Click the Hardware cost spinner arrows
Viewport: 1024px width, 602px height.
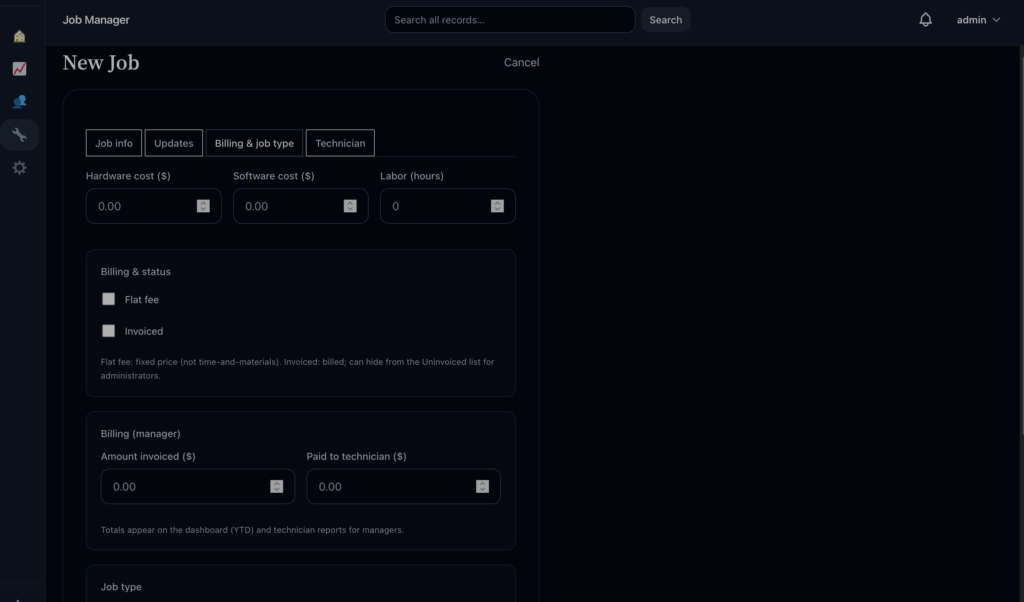pyautogui.click(x=203, y=206)
